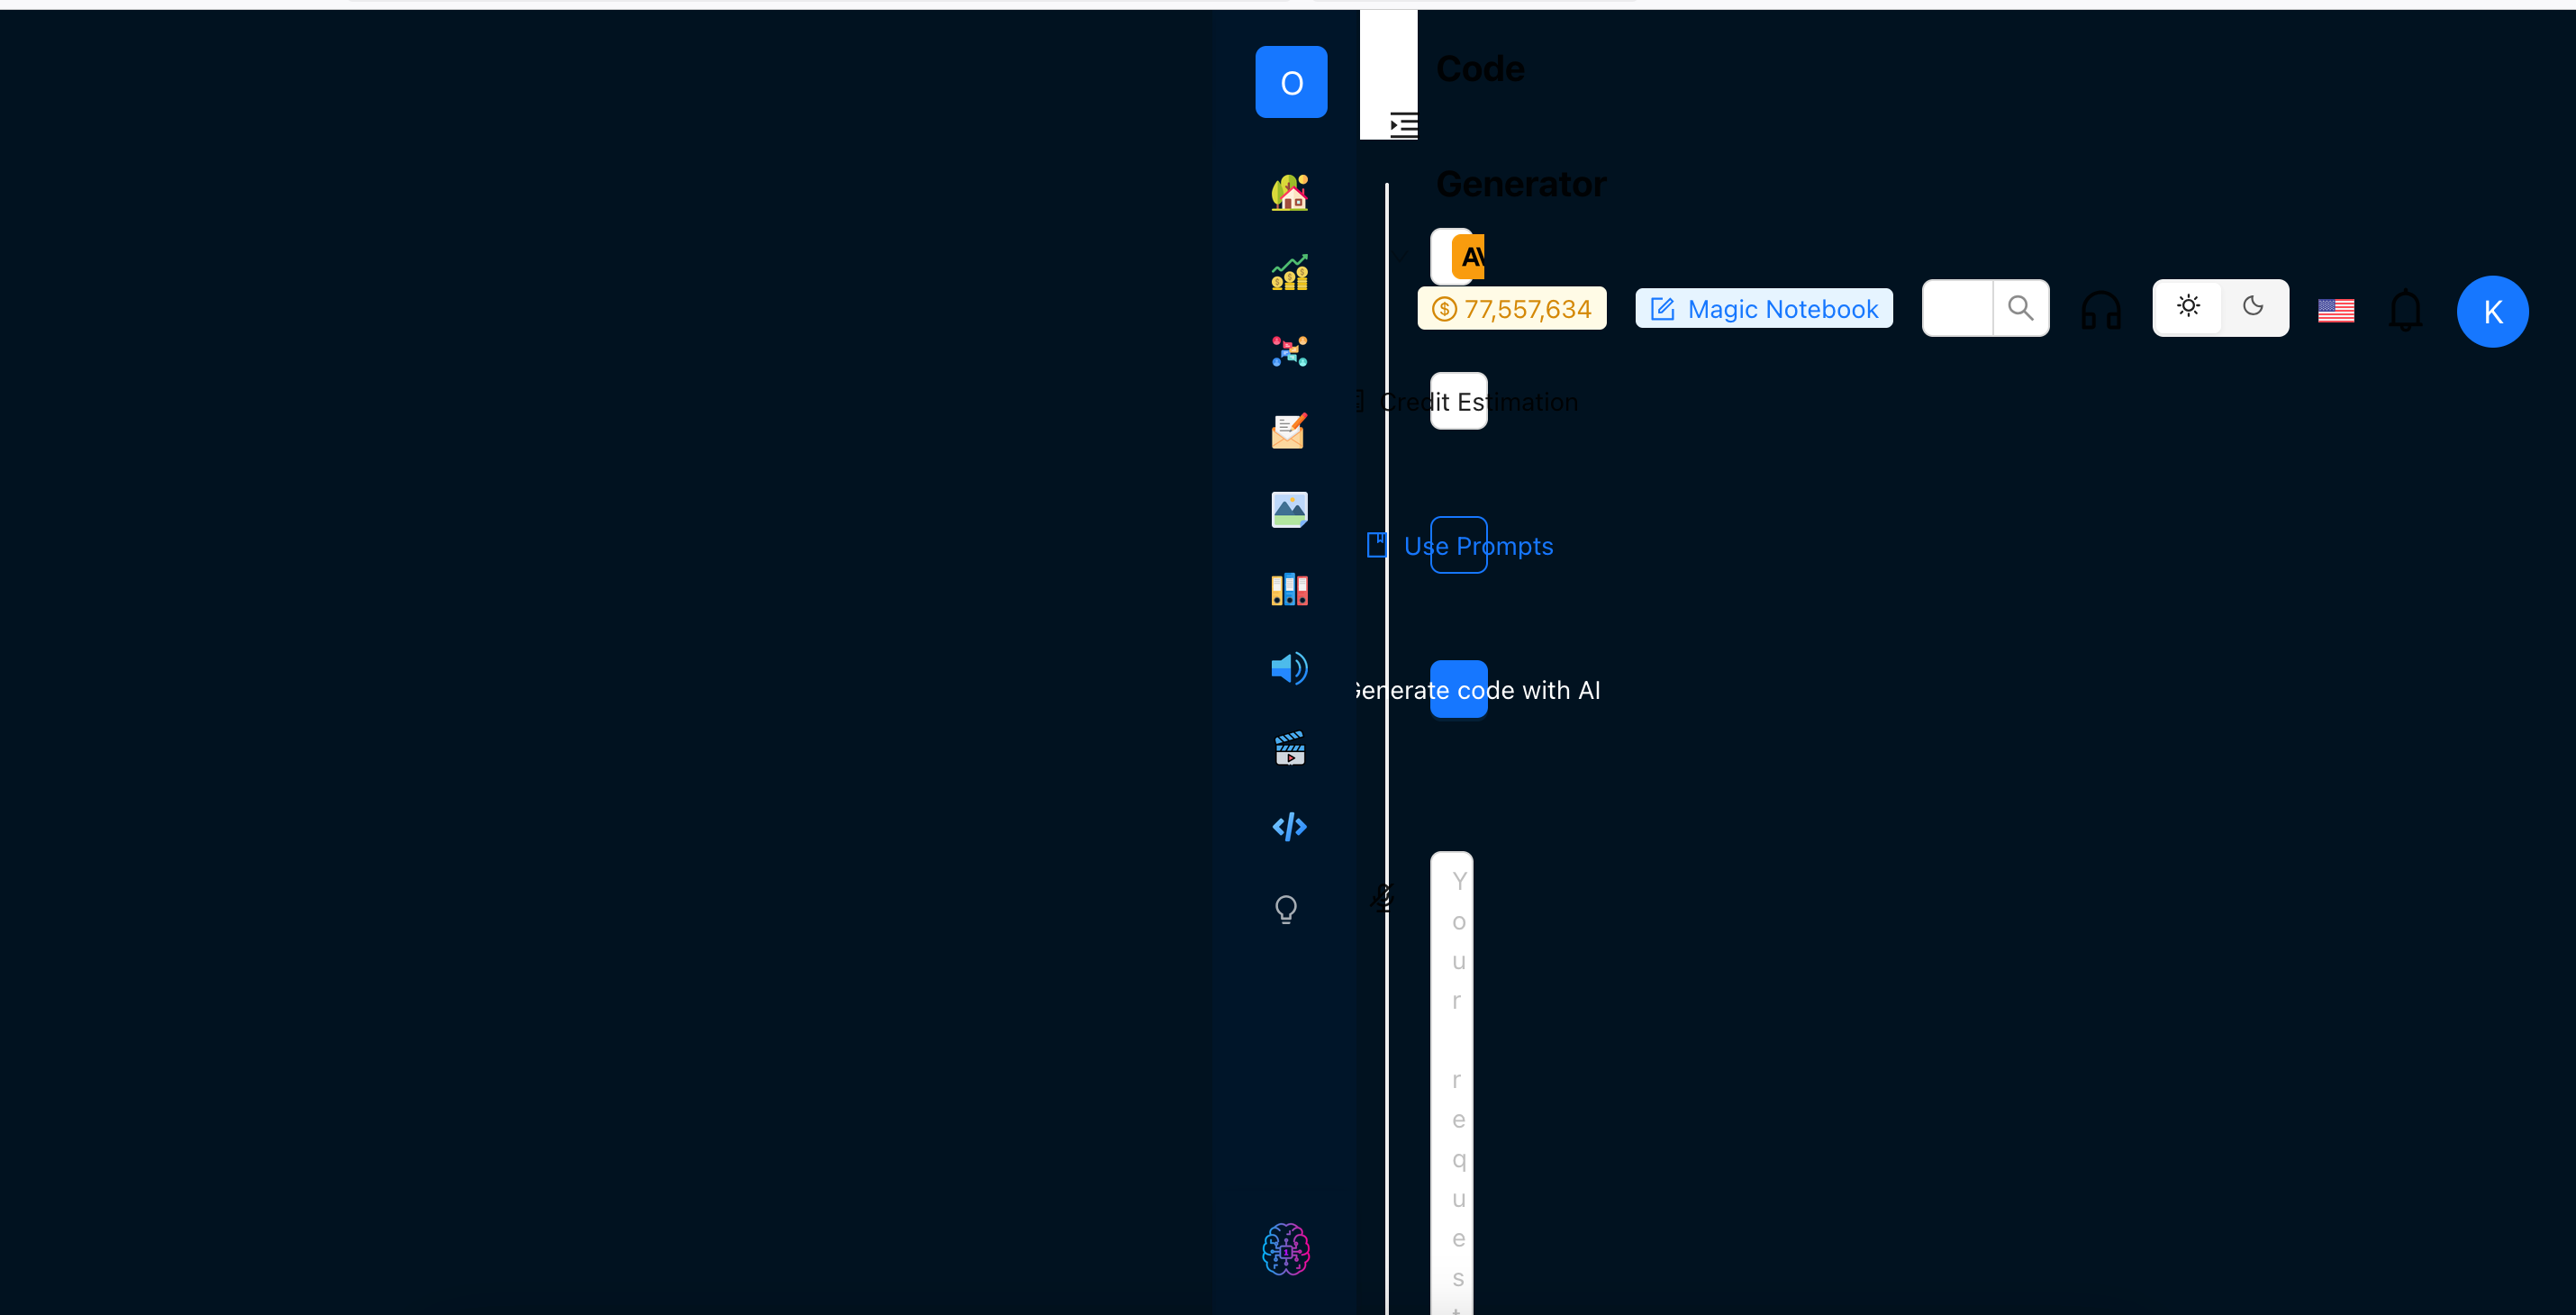Open the home dashboard sidebar icon
Screen dimensions: 2576x1315
(1289, 192)
